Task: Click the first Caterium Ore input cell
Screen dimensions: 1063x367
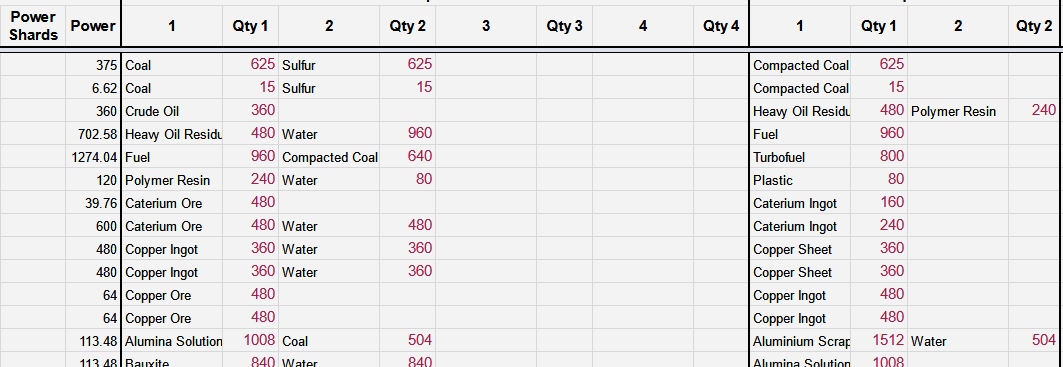Action: tap(172, 204)
